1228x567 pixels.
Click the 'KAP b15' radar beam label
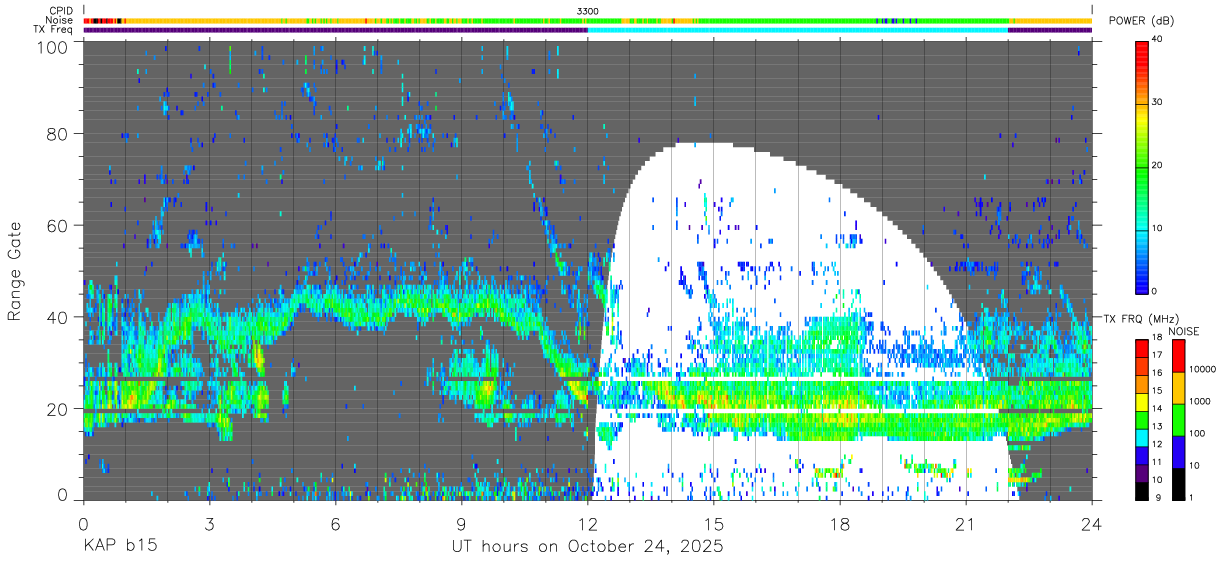click(x=119, y=547)
